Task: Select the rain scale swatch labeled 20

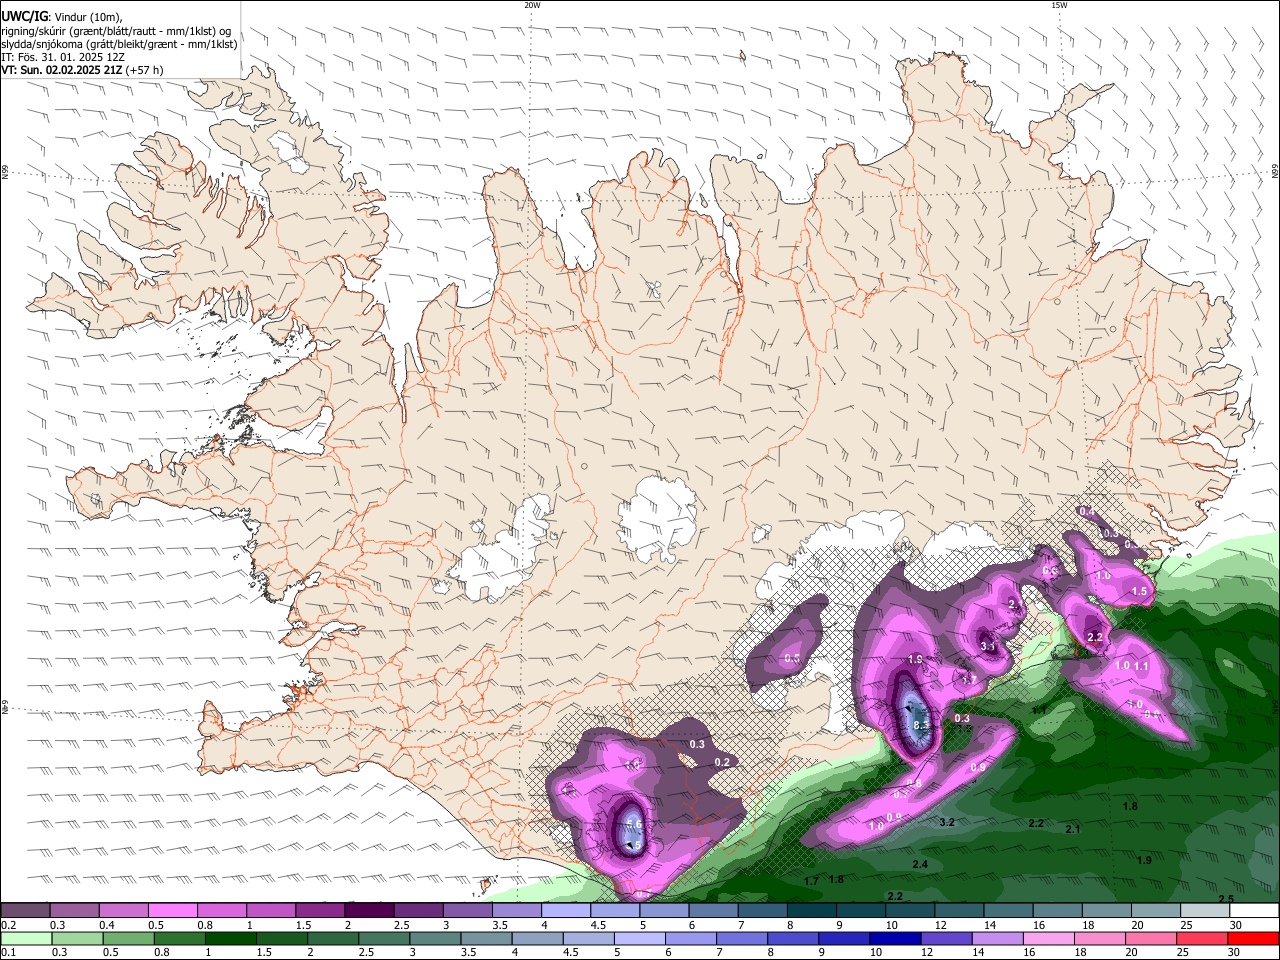Action: tap(1151, 939)
